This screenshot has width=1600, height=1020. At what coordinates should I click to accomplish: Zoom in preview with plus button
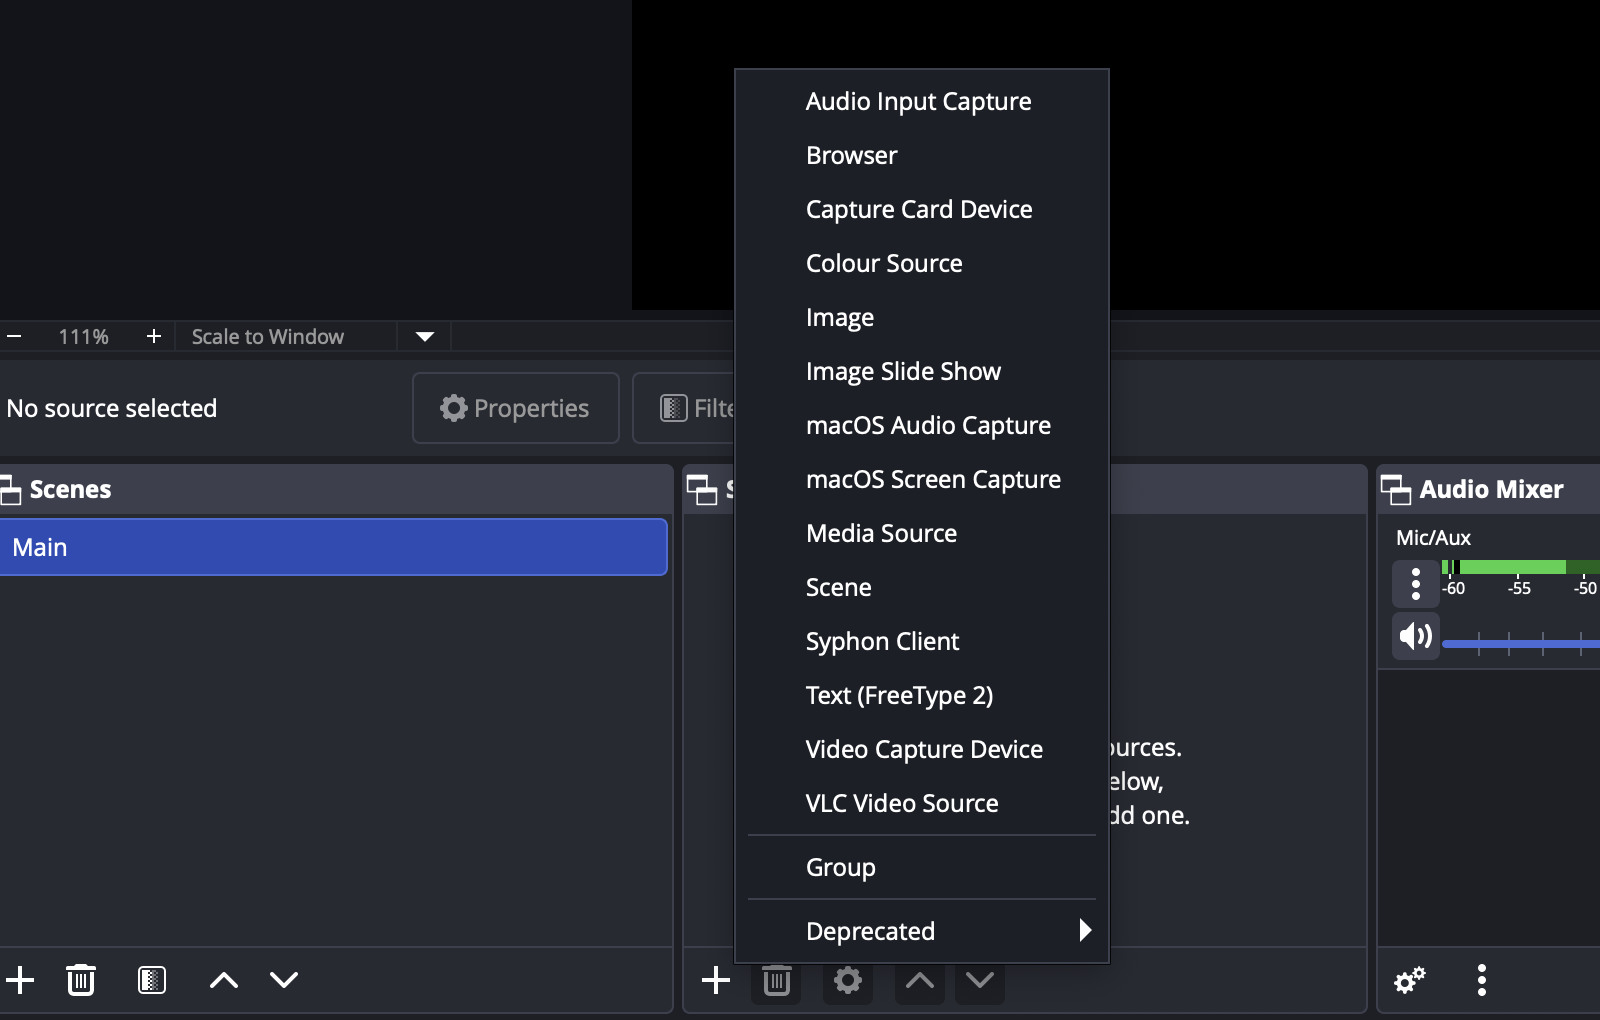point(154,337)
